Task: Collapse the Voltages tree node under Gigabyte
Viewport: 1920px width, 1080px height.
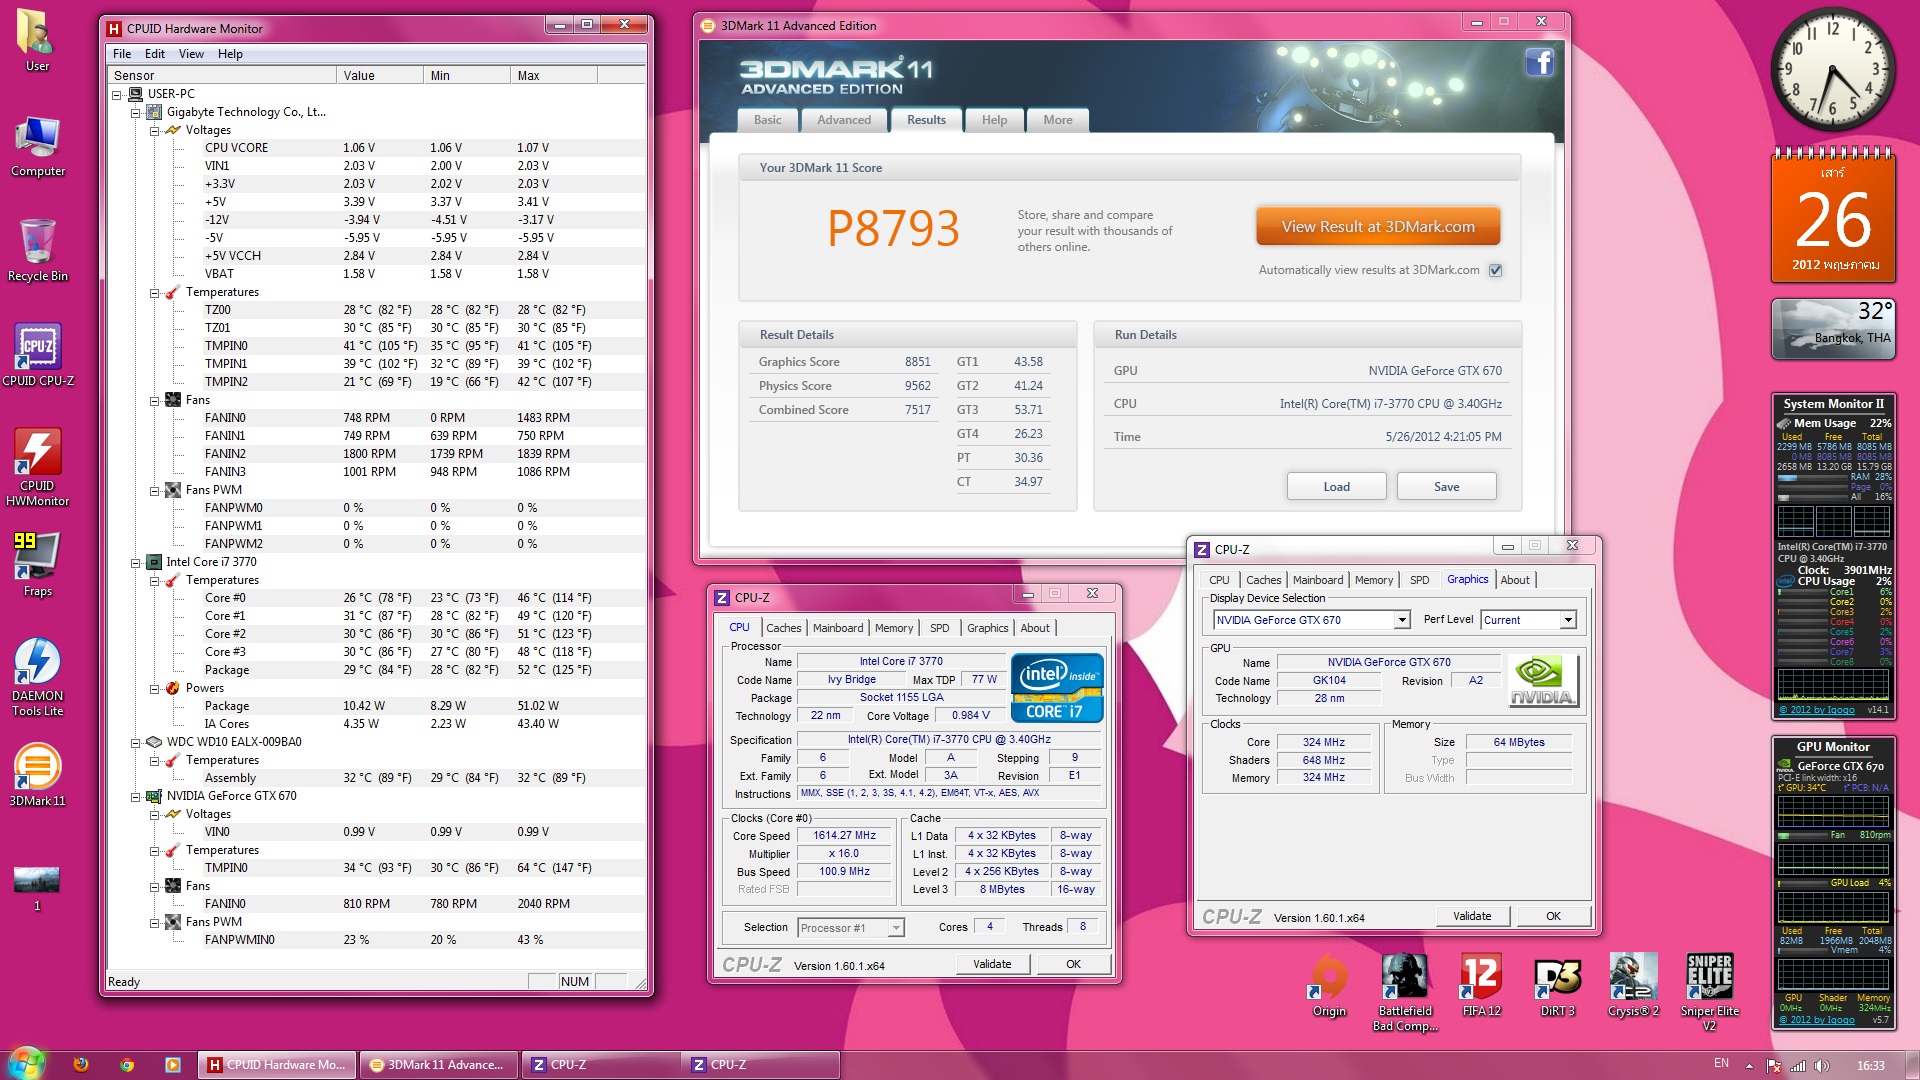Action: pos(155,131)
